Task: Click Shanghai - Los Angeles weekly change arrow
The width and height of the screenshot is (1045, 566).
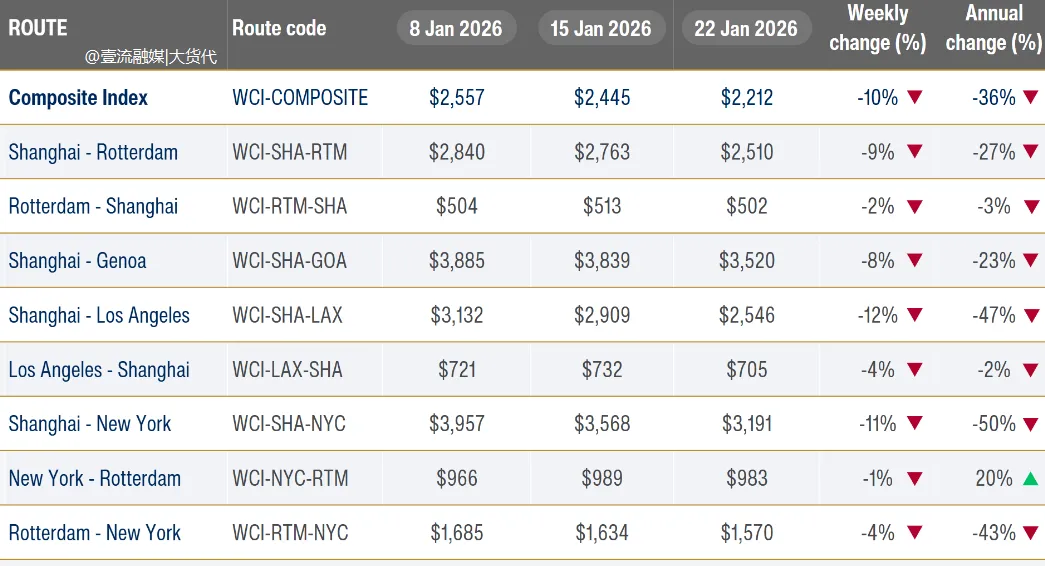Action: tap(914, 315)
